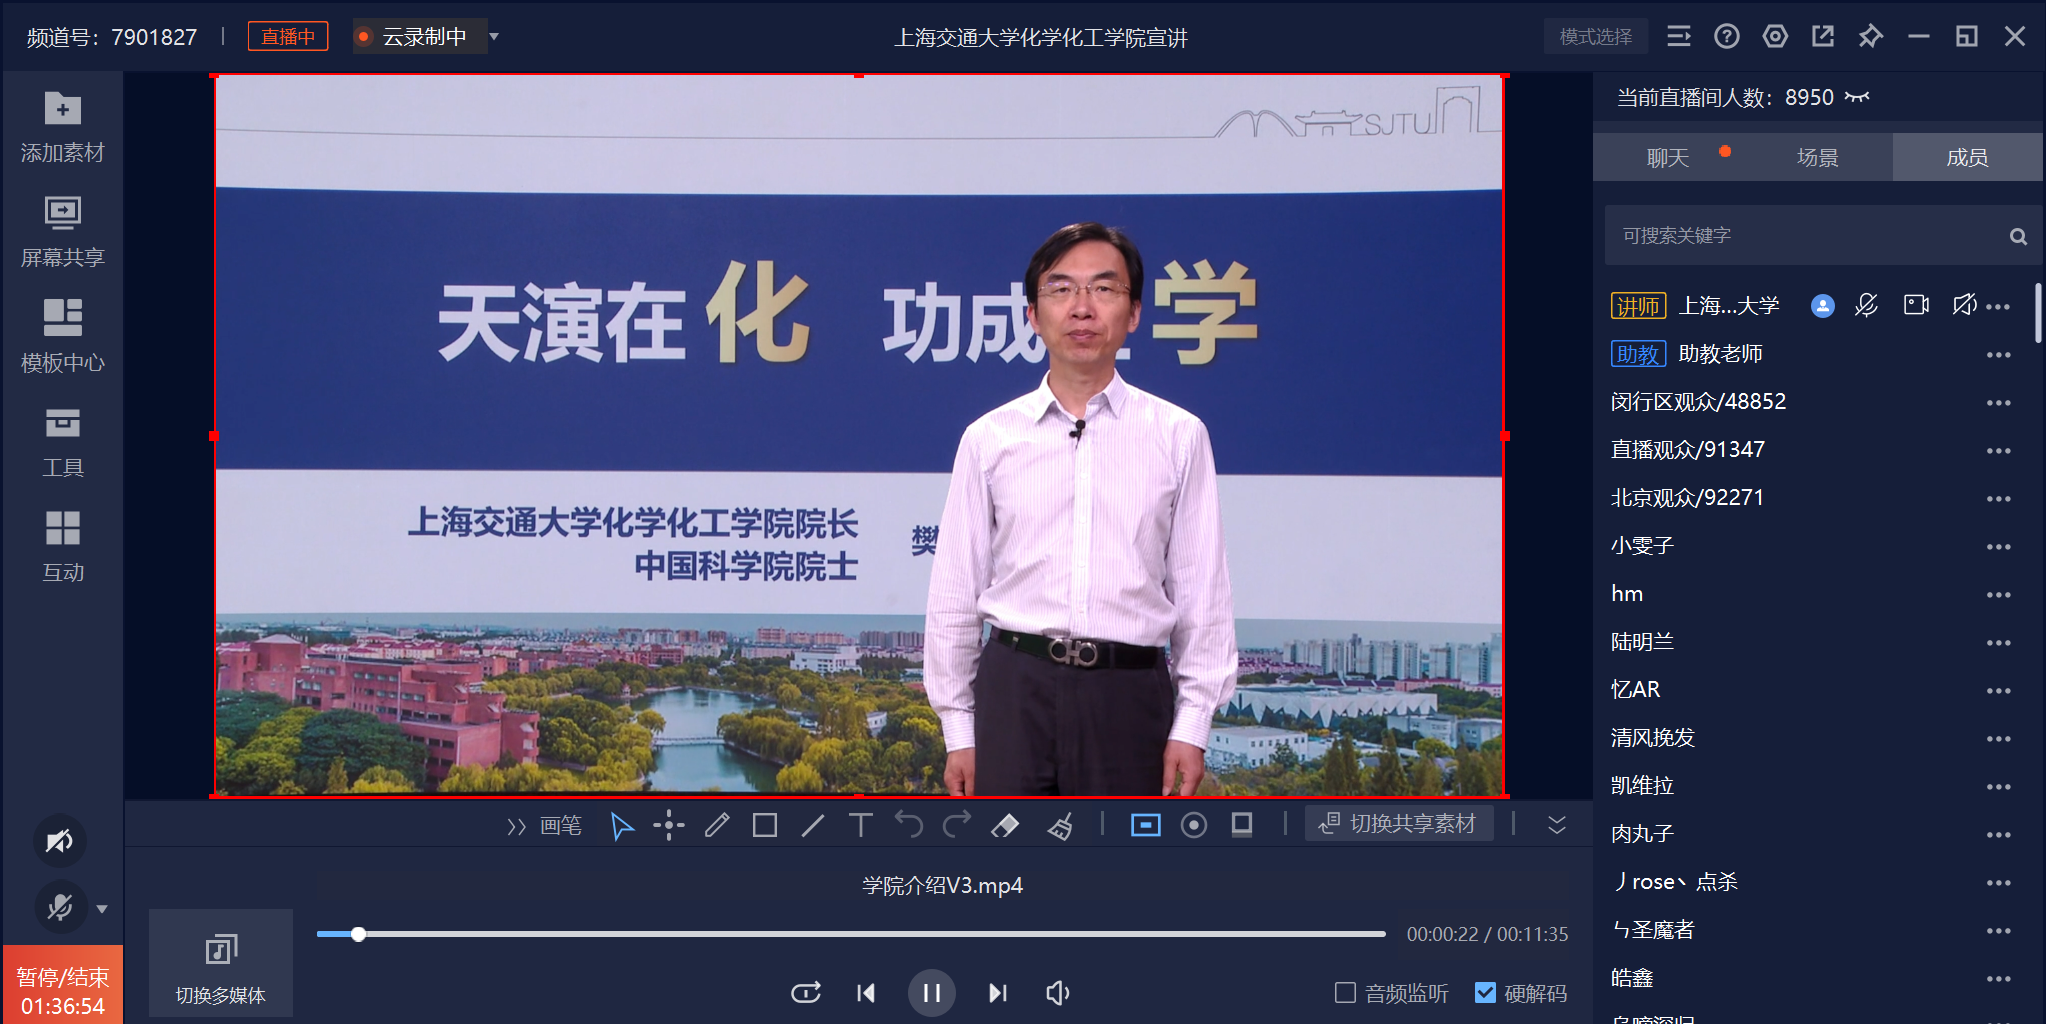This screenshot has height=1024, width=2046.
Task: Open the 云录制中 recording dropdown arrow
Action: 494,37
